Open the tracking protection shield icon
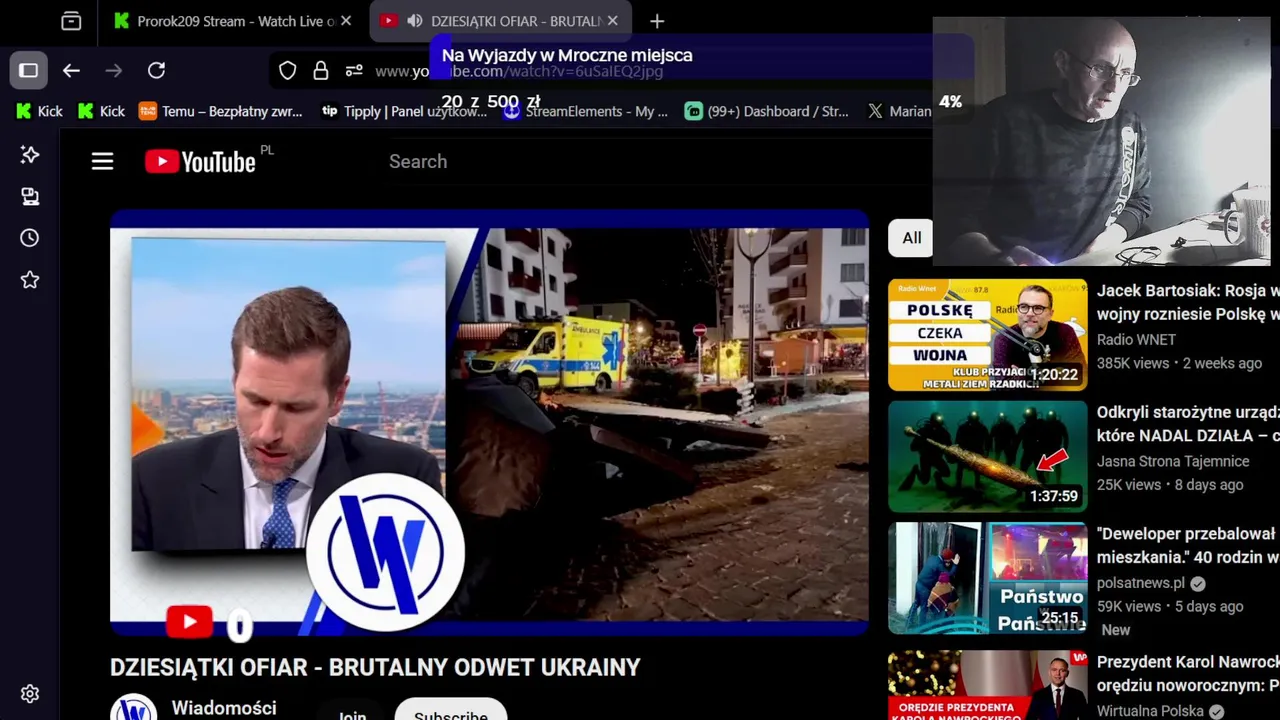This screenshot has height=720, width=1280. pyautogui.click(x=288, y=70)
